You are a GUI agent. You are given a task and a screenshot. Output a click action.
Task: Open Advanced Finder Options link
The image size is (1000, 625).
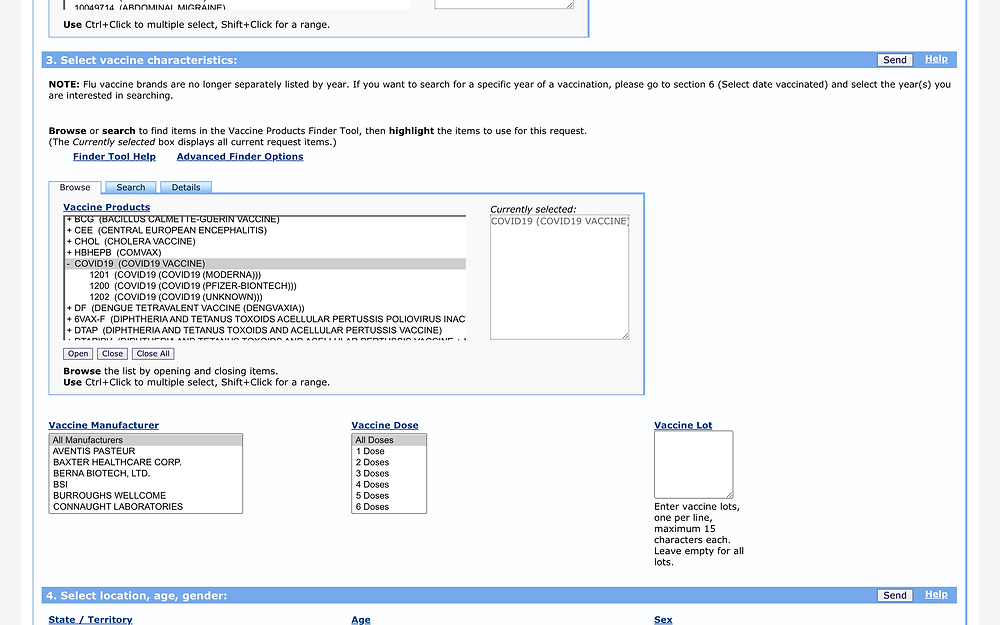(x=240, y=157)
